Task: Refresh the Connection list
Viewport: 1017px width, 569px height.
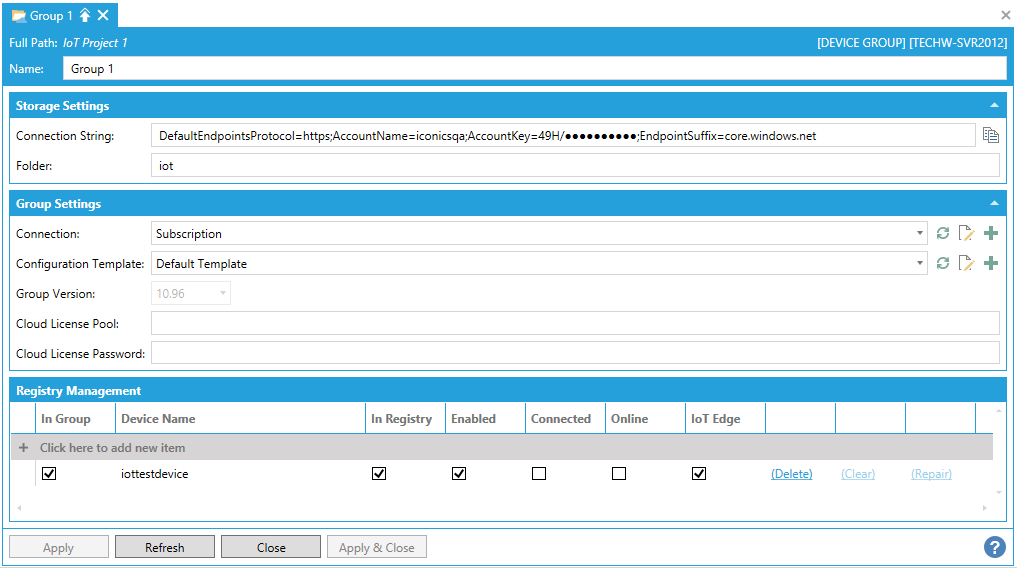Action: (x=942, y=234)
